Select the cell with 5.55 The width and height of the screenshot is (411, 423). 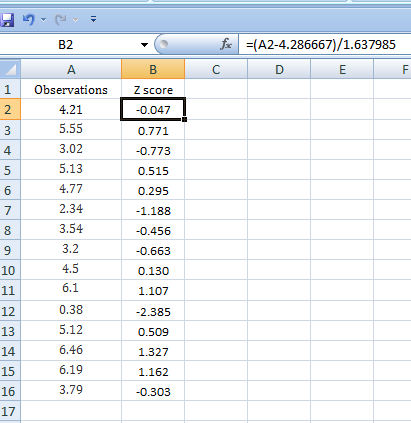point(71,129)
